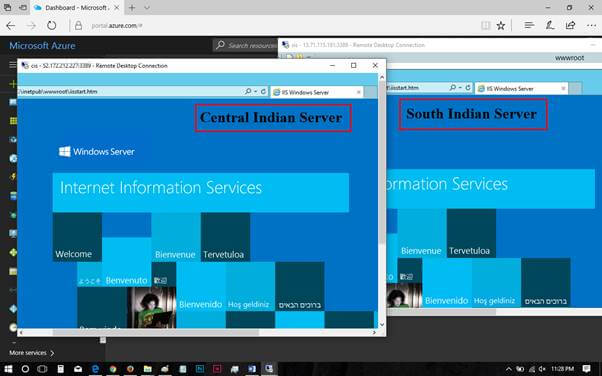Click the Benvenuto tile

click(x=126, y=262)
